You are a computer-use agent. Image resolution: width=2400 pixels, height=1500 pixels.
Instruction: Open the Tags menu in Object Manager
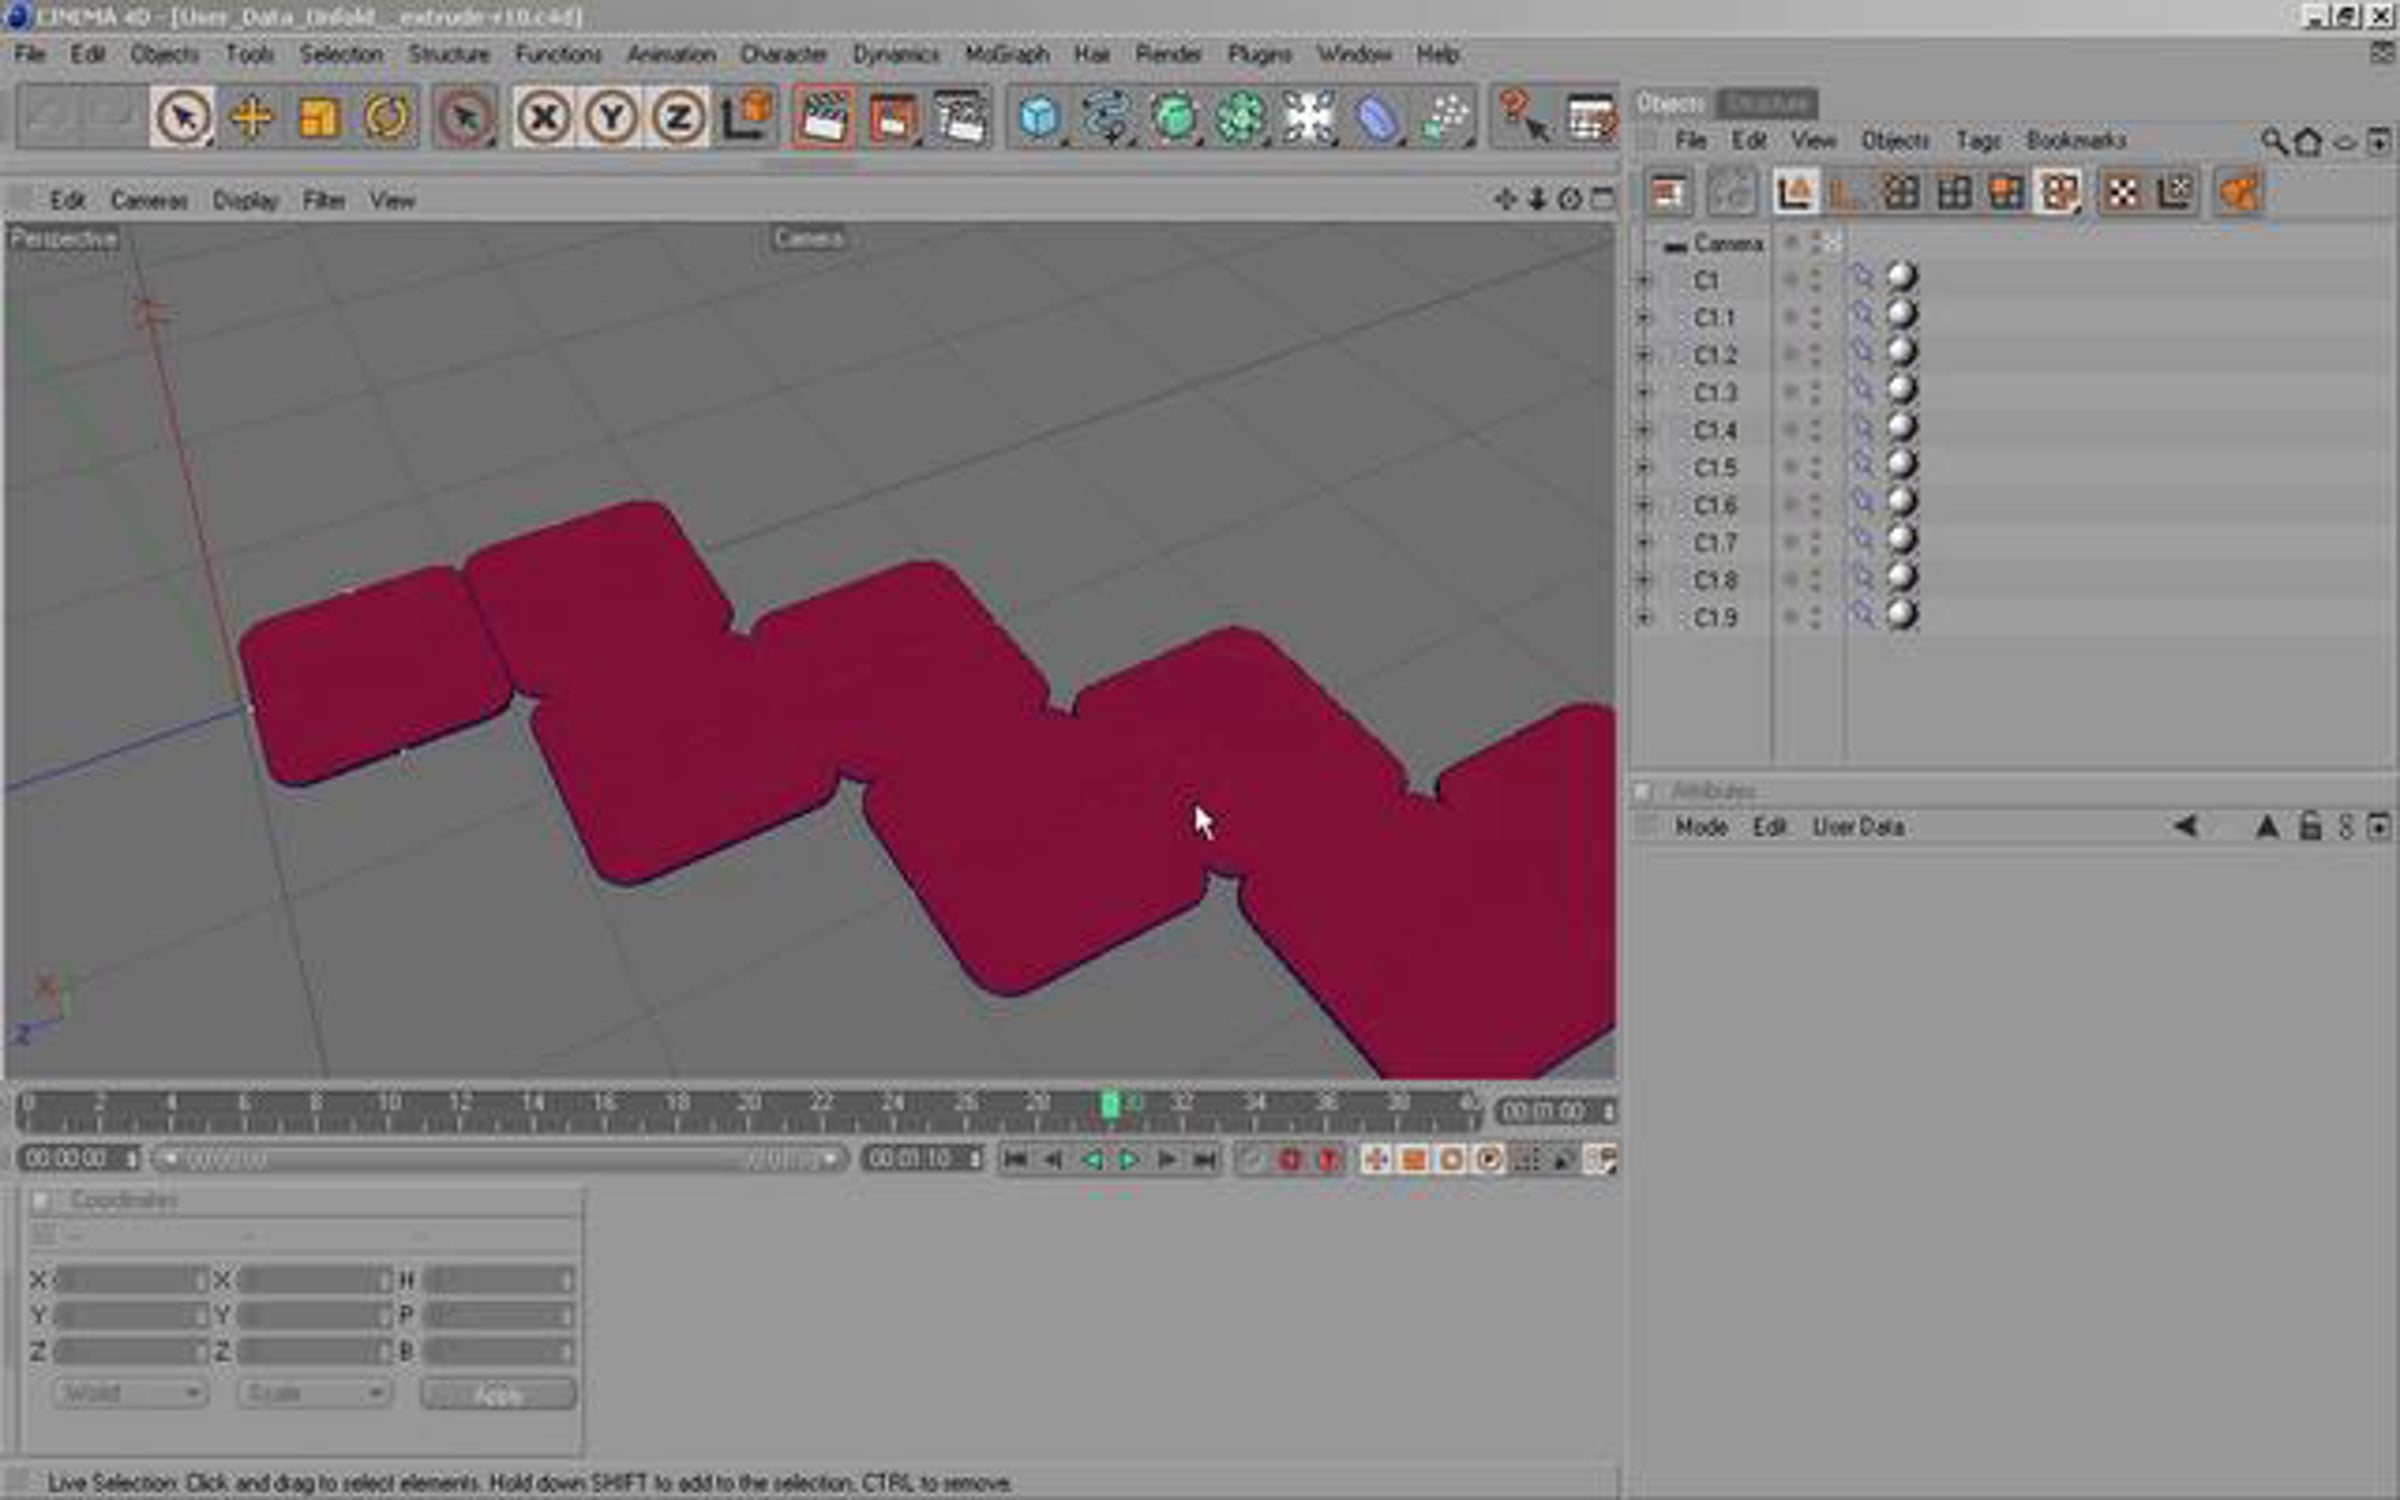click(1978, 141)
